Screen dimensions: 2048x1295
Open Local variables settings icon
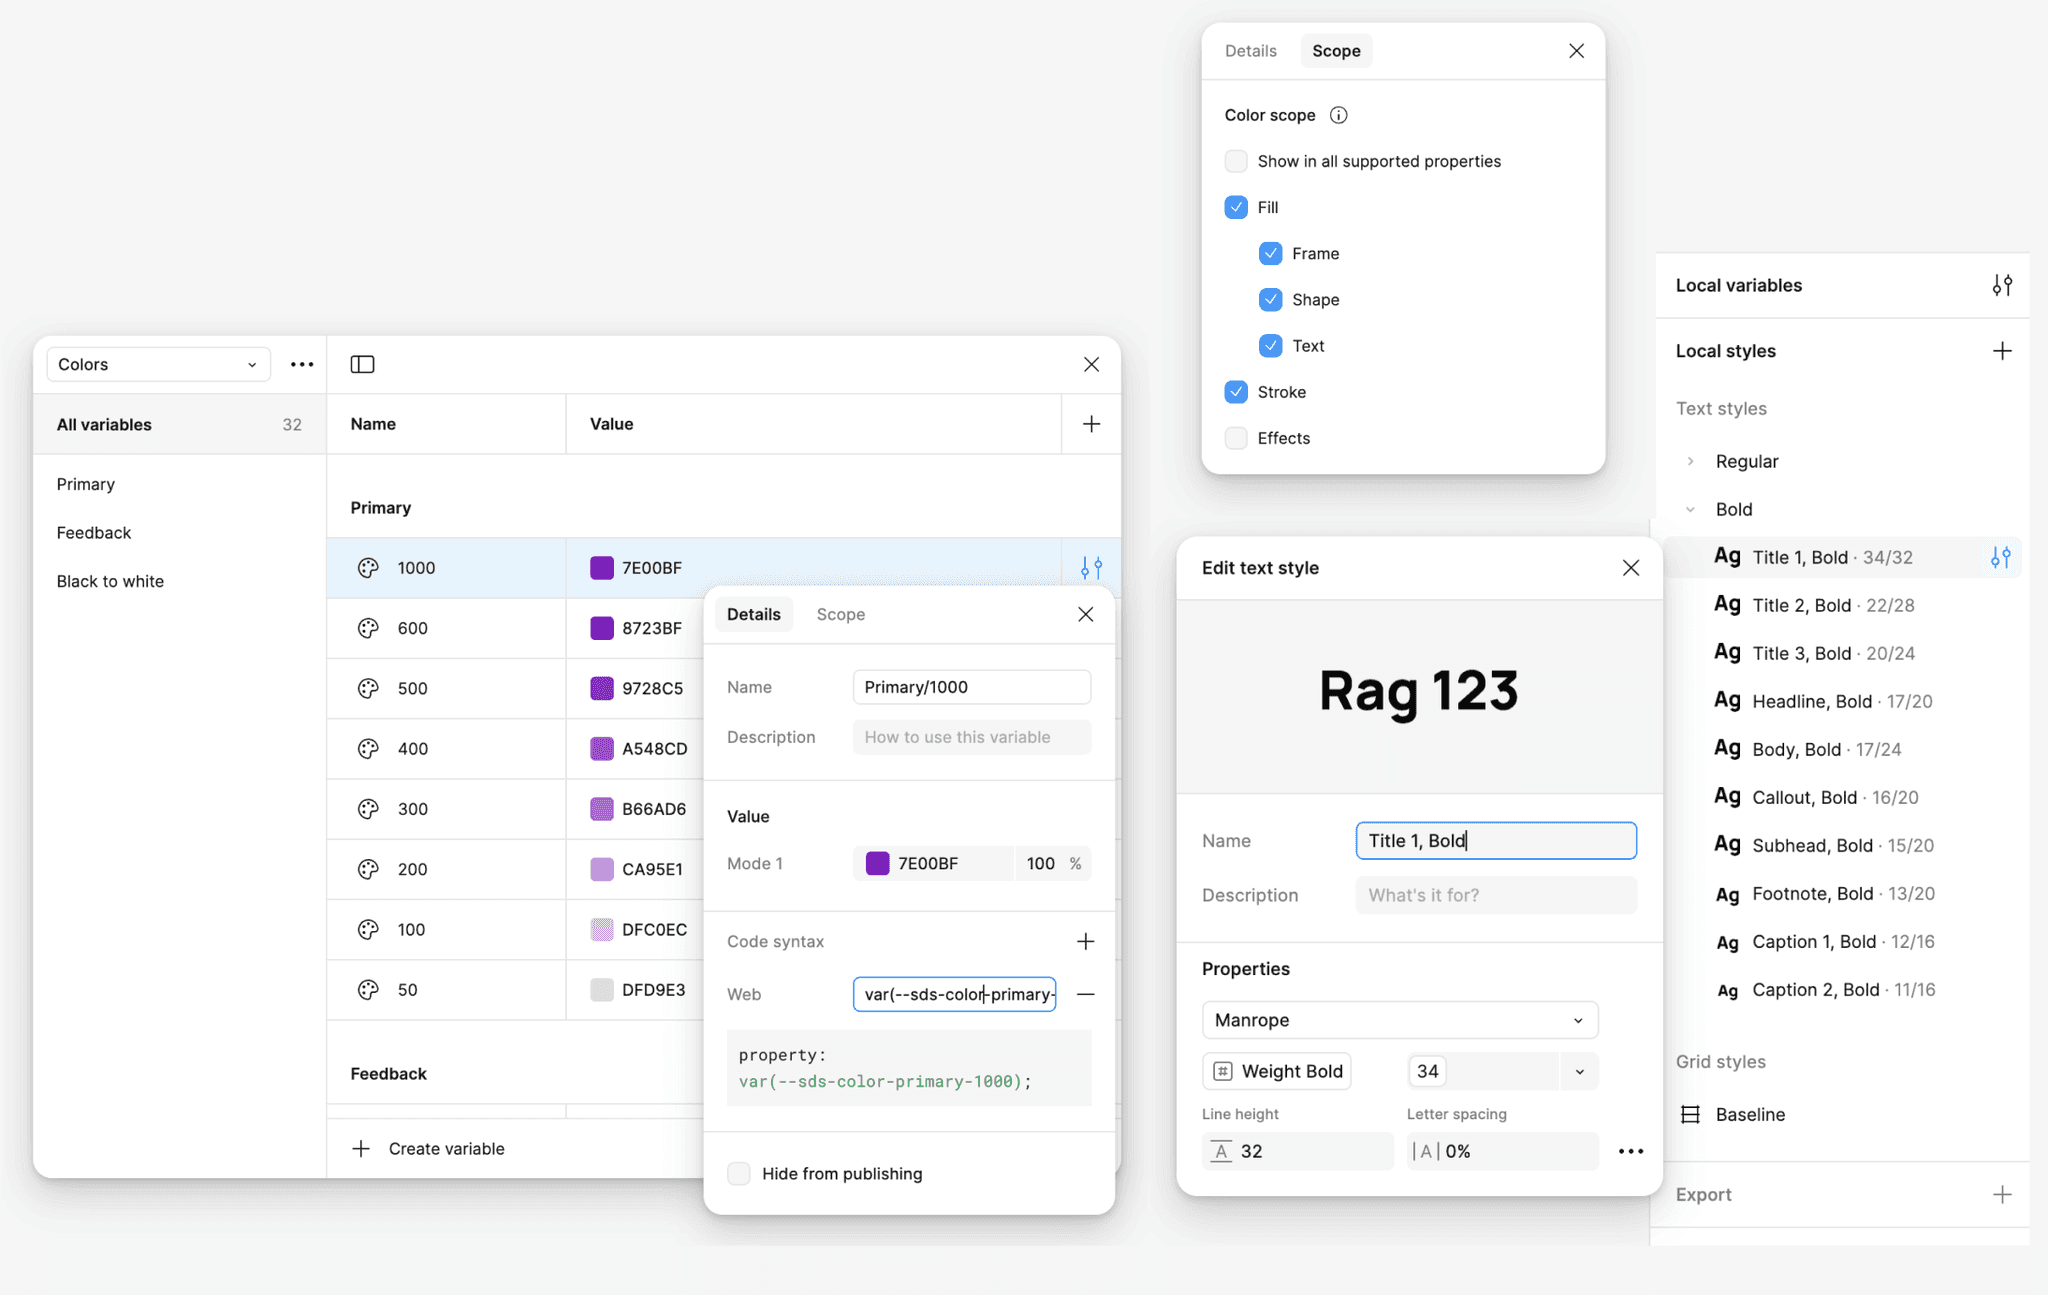tap(2001, 285)
